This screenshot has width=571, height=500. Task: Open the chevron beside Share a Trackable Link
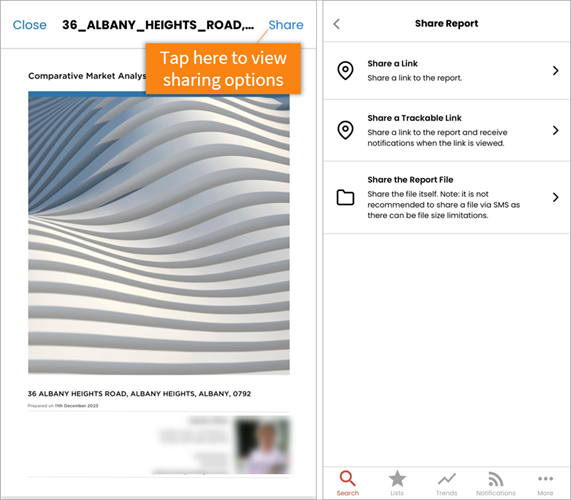[555, 130]
